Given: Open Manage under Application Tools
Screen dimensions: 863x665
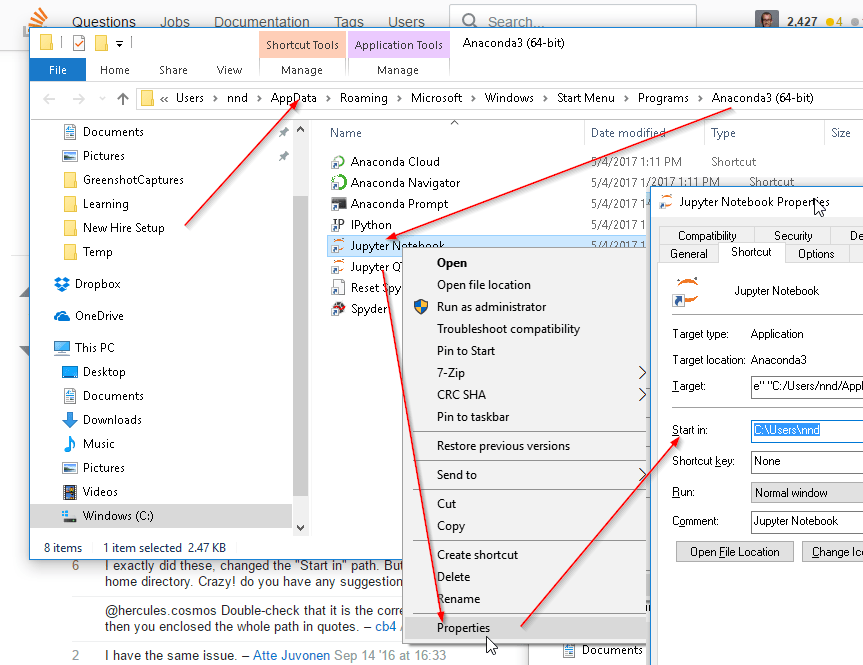Looking at the screenshot, I should [398, 70].
